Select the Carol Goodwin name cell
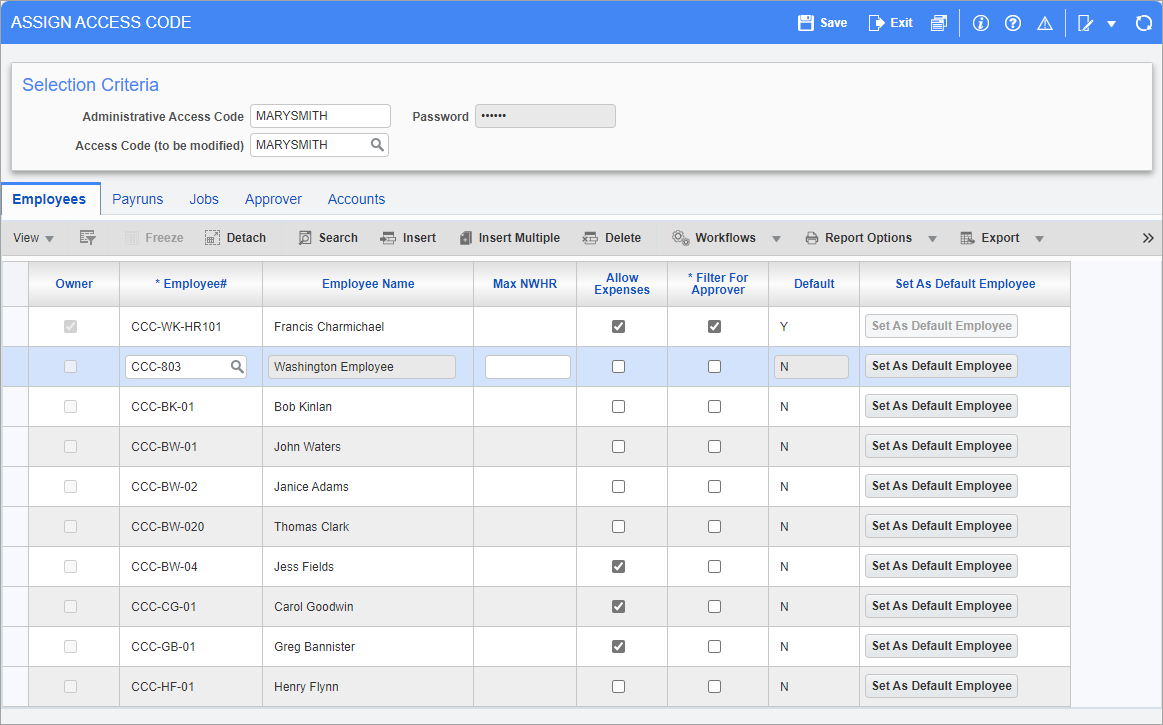 pos(368,607)
